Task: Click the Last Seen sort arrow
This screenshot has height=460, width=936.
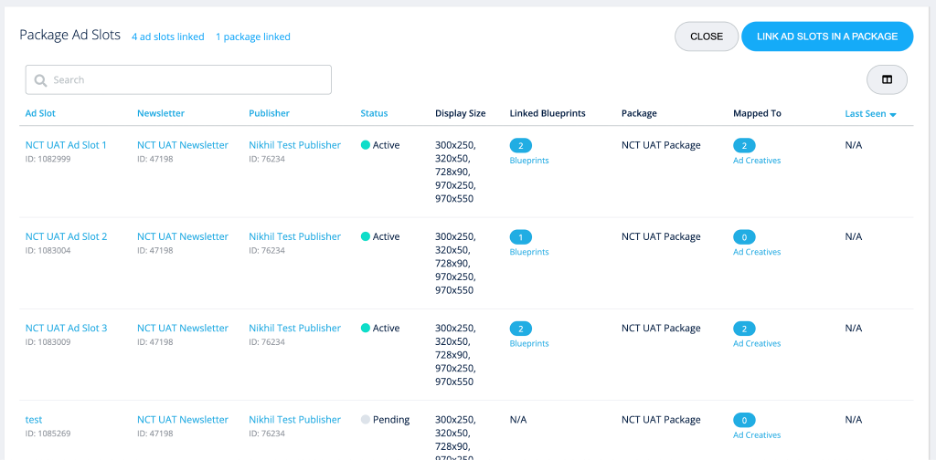Action: pyautogui.click(x=893, y=115)
